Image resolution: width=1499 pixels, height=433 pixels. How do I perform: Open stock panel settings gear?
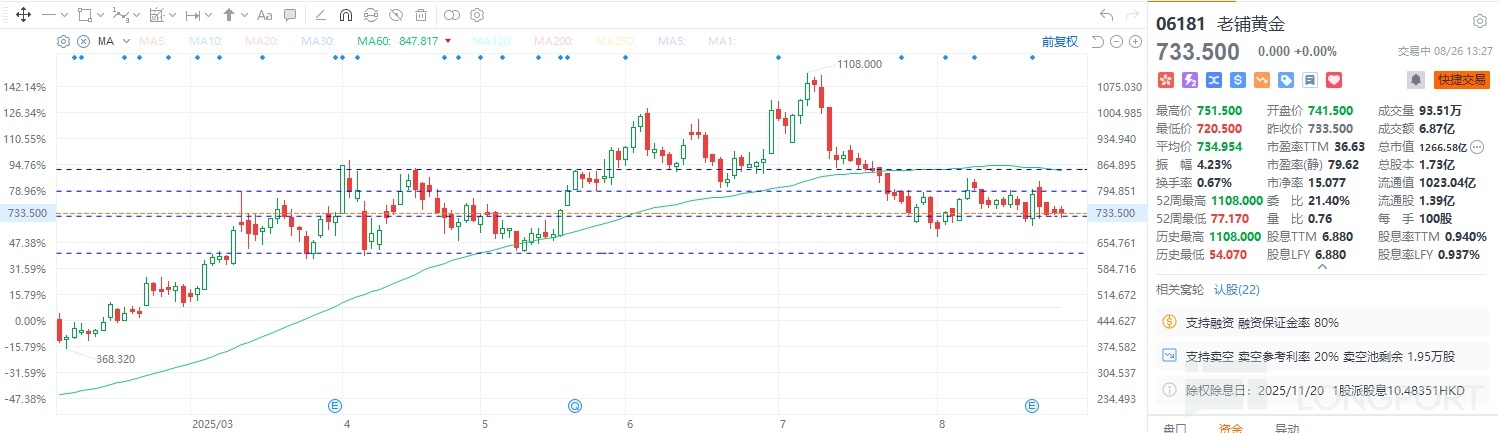click(1480, 21)
